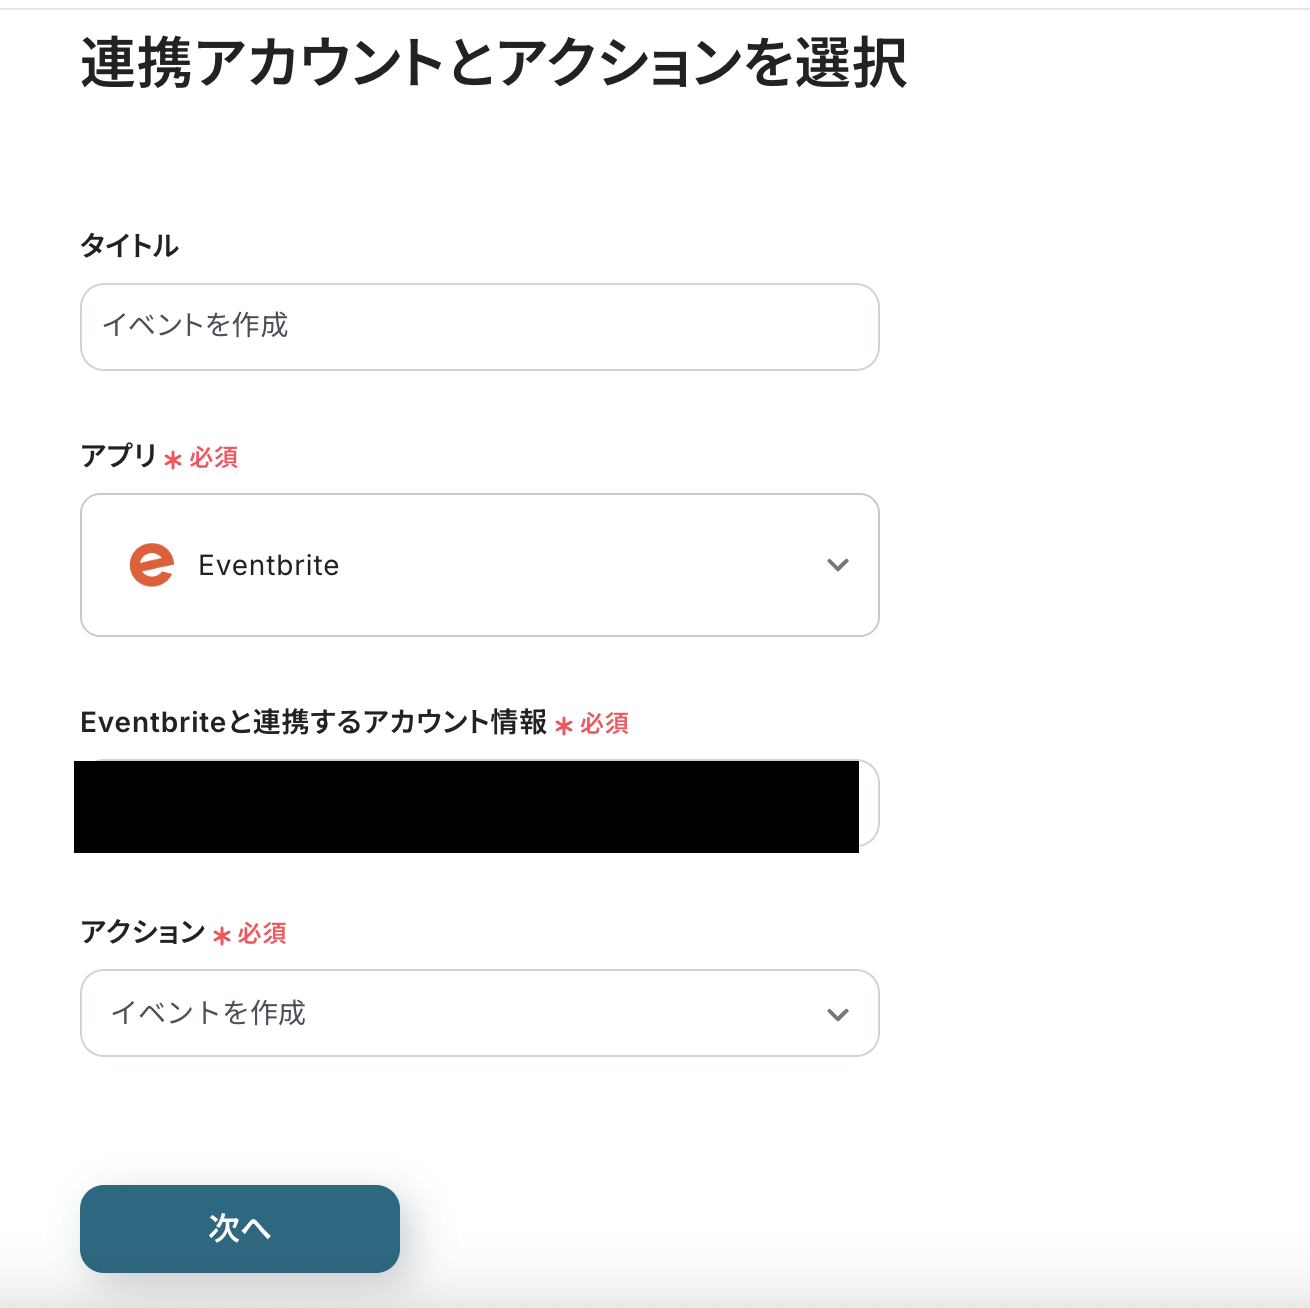Screen dimensions: 1310x1308
Task: Click the Eventbrite logo icon
Action: pos(152,565)
